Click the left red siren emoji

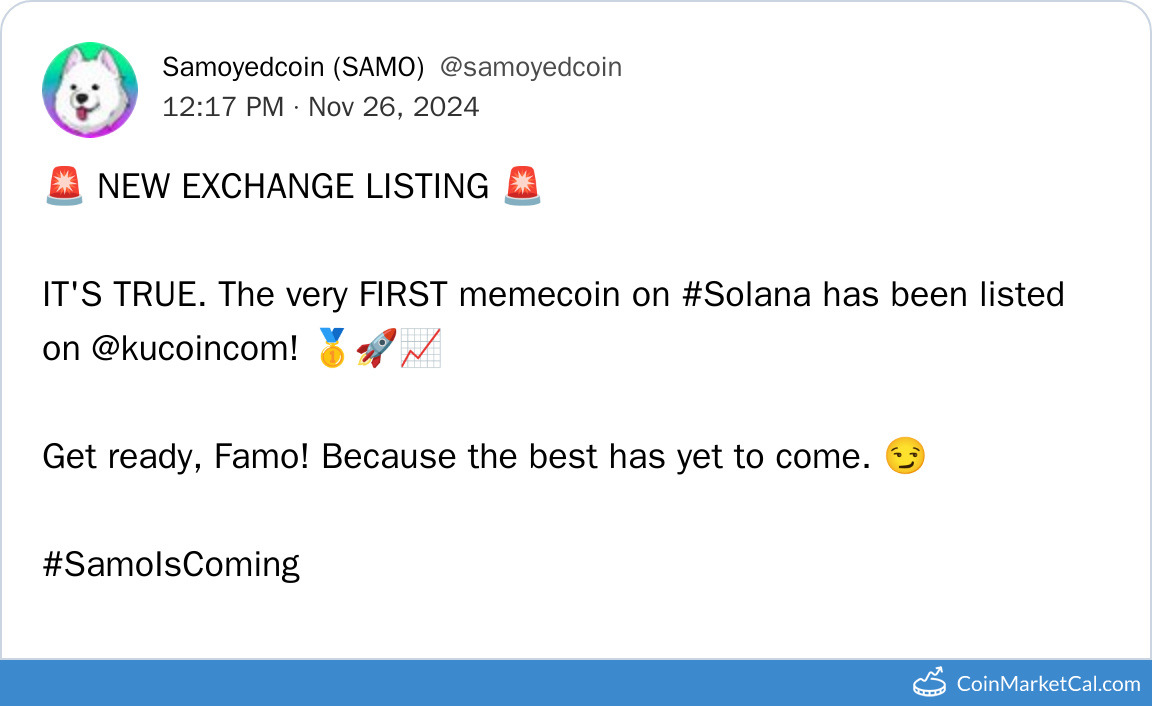point(64,187)
